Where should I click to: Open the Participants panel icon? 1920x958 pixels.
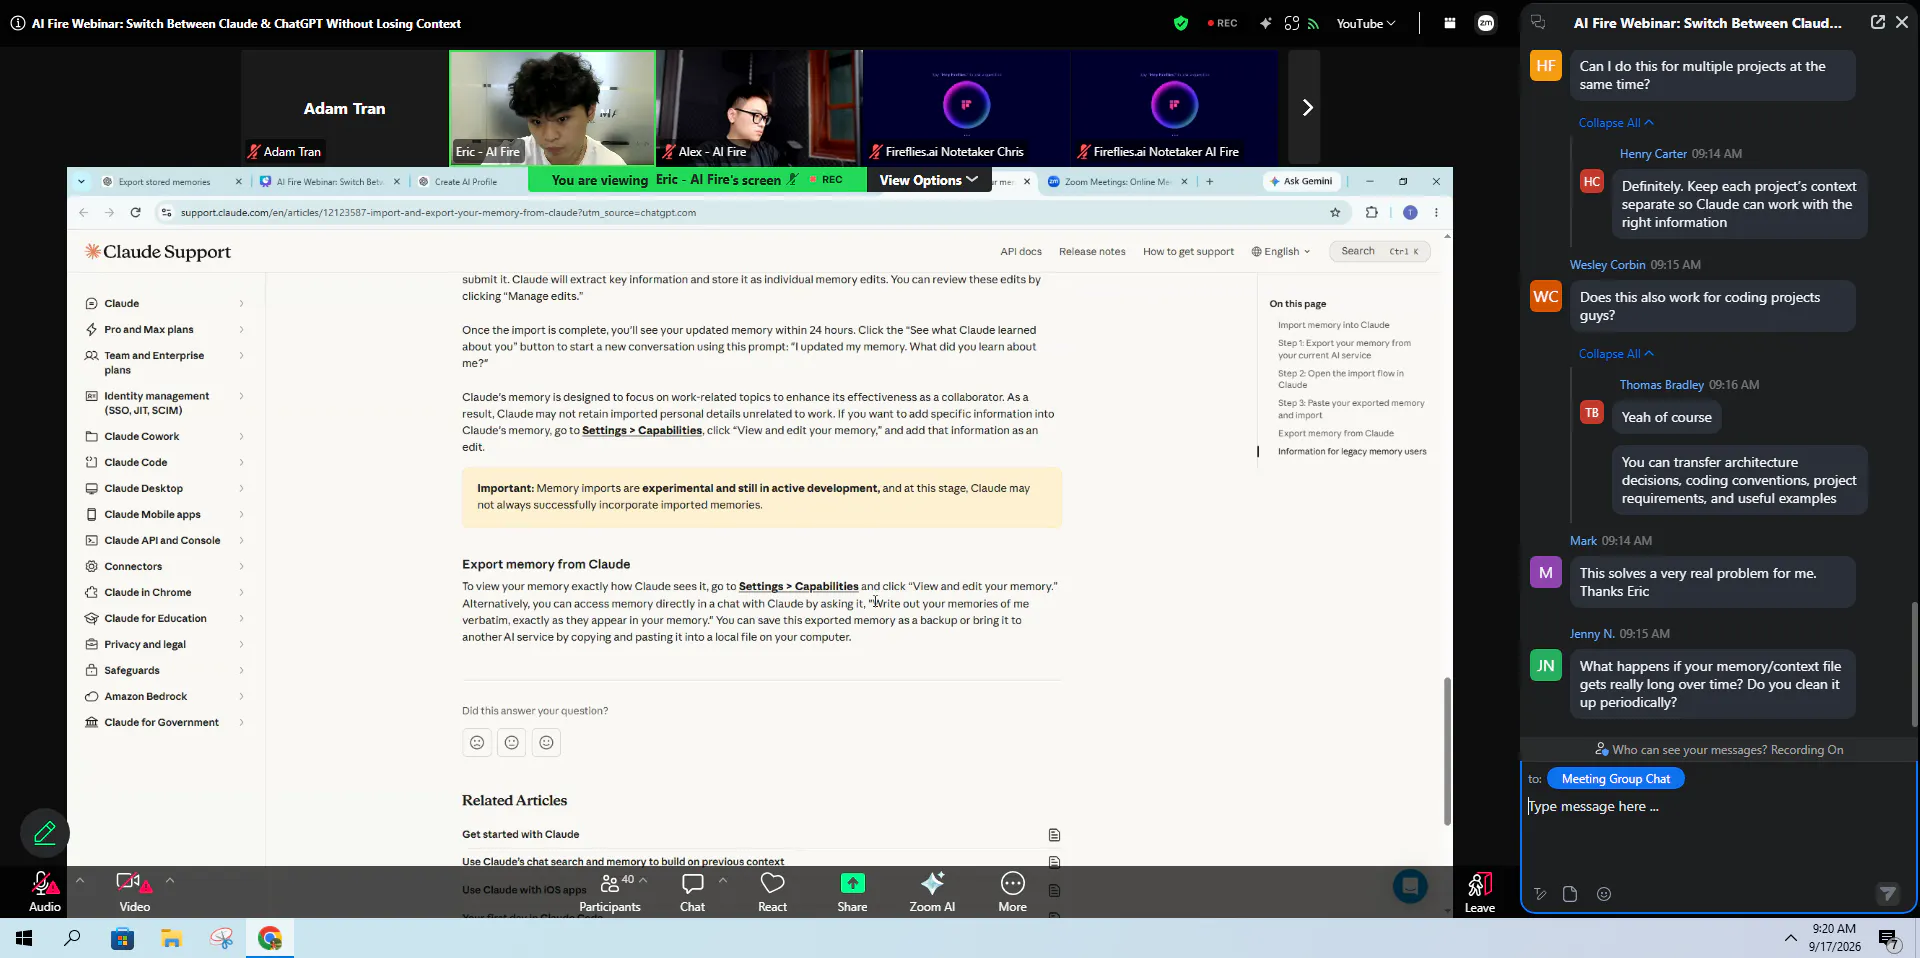609,884
